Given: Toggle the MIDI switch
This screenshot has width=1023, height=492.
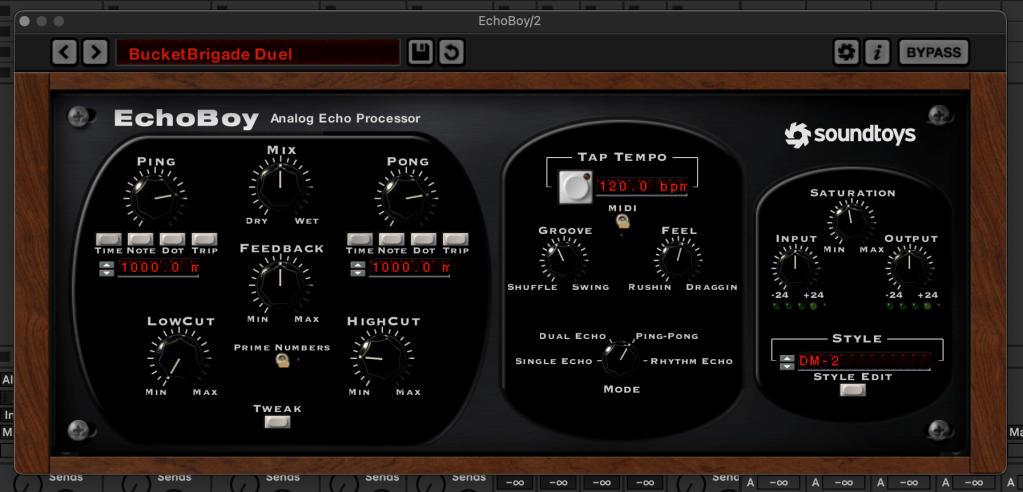Looking at the screenshot, I should 622,222.
